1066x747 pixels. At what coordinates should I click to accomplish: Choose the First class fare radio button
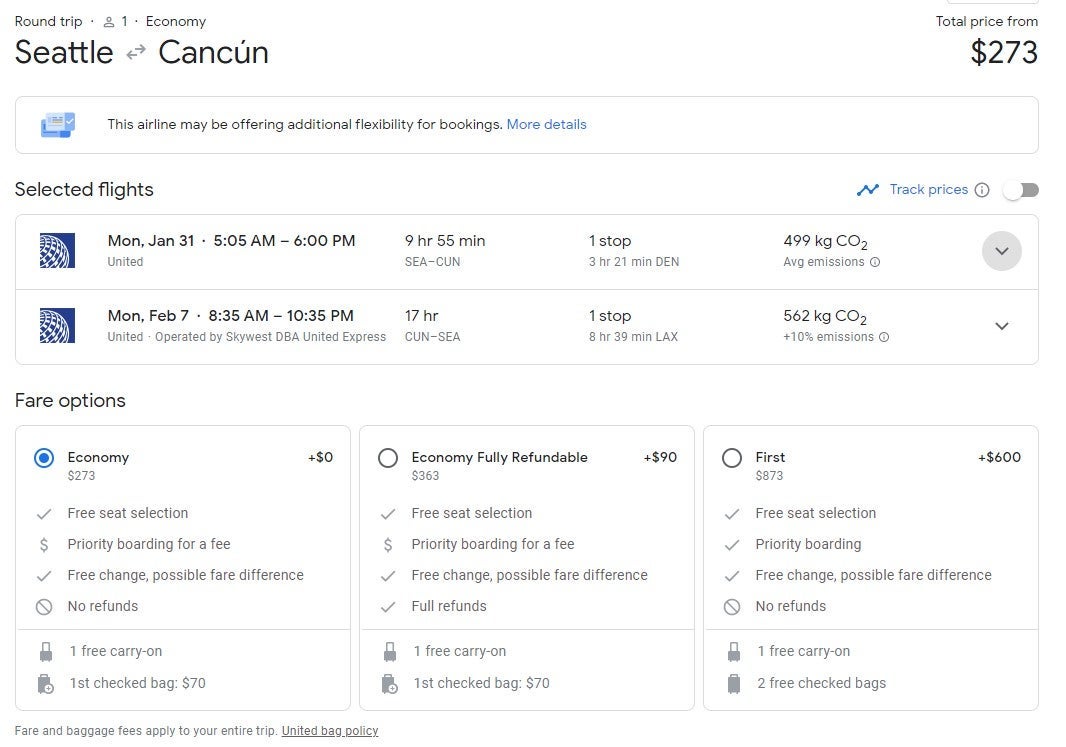pos(732,458)
